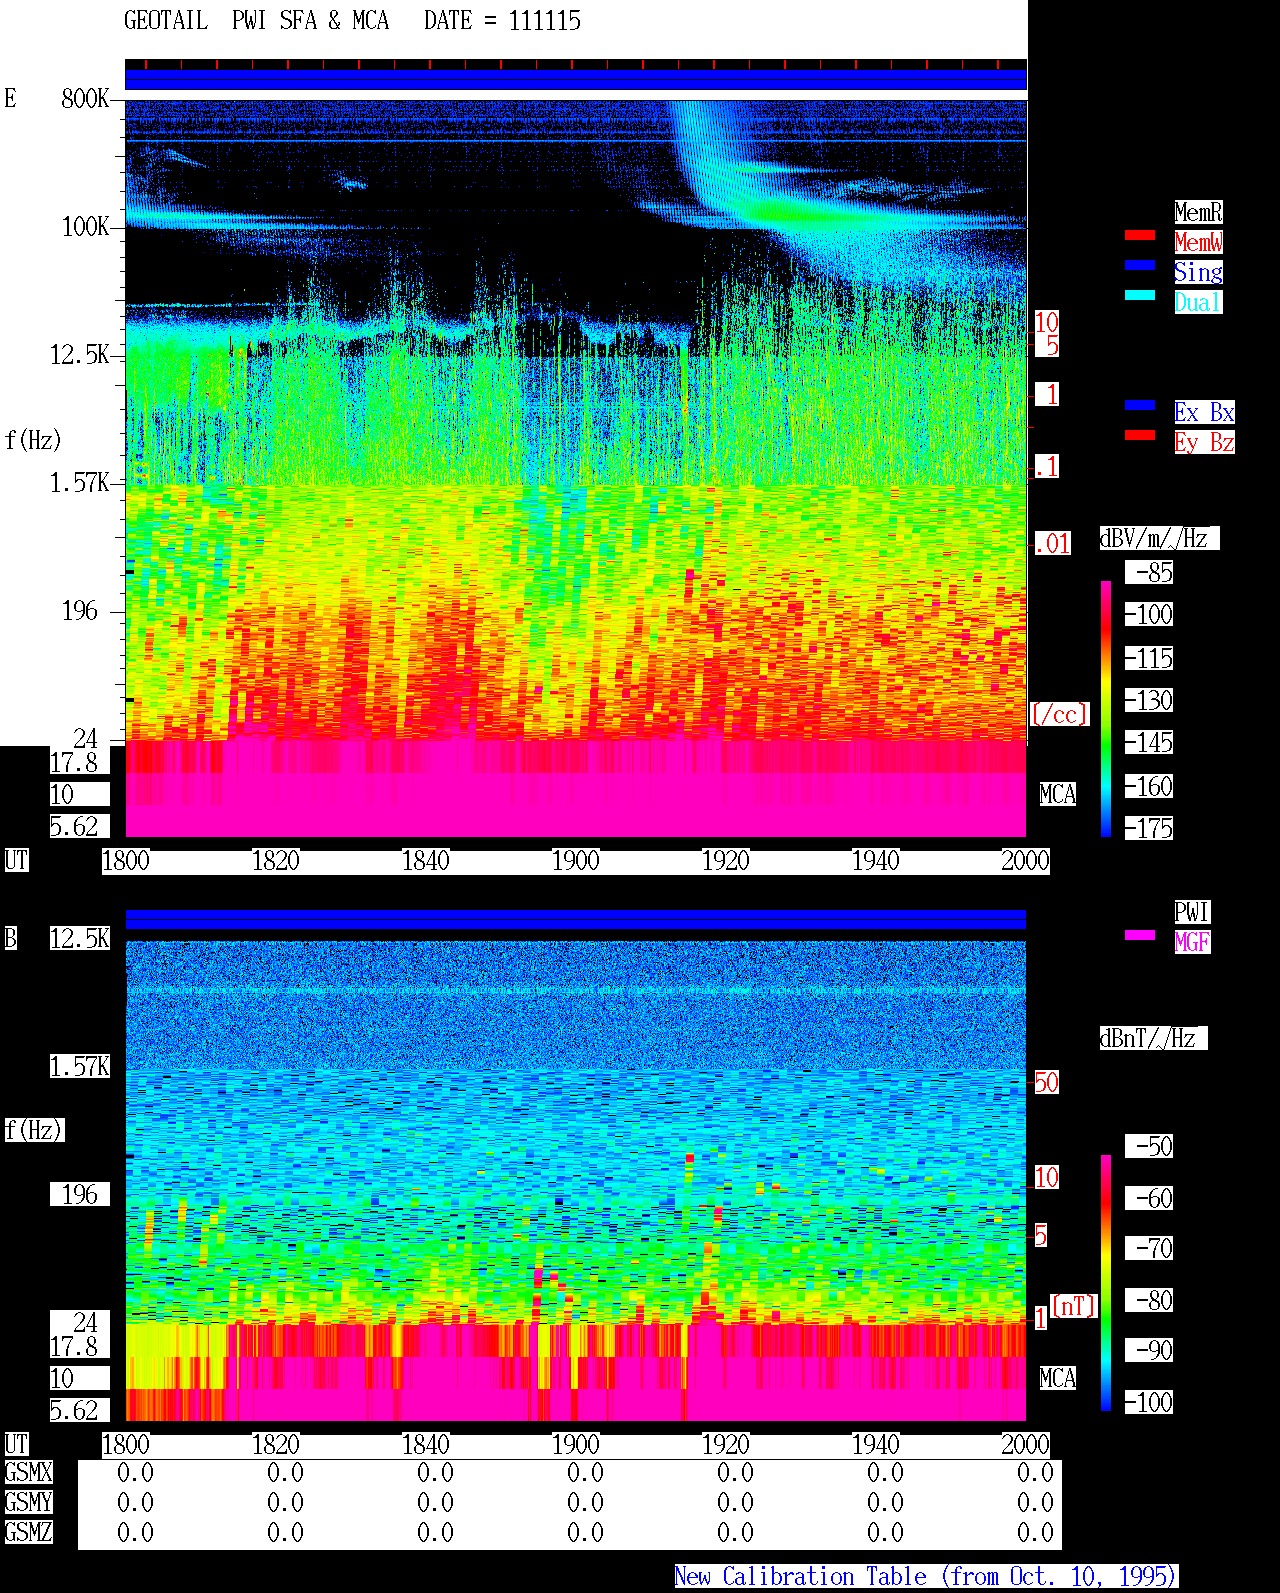Click the blue mode bar above E spectrogram
The image size is (1280, 1593).
click(576, 79)
